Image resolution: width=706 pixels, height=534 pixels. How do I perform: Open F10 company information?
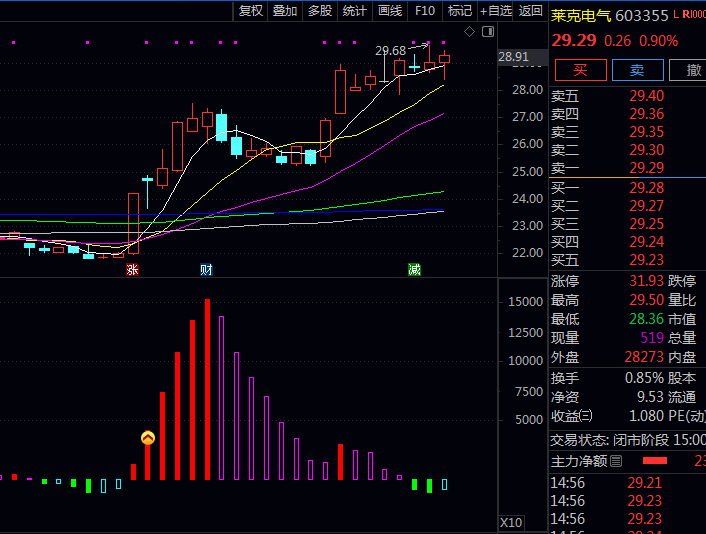click(425, 11)
